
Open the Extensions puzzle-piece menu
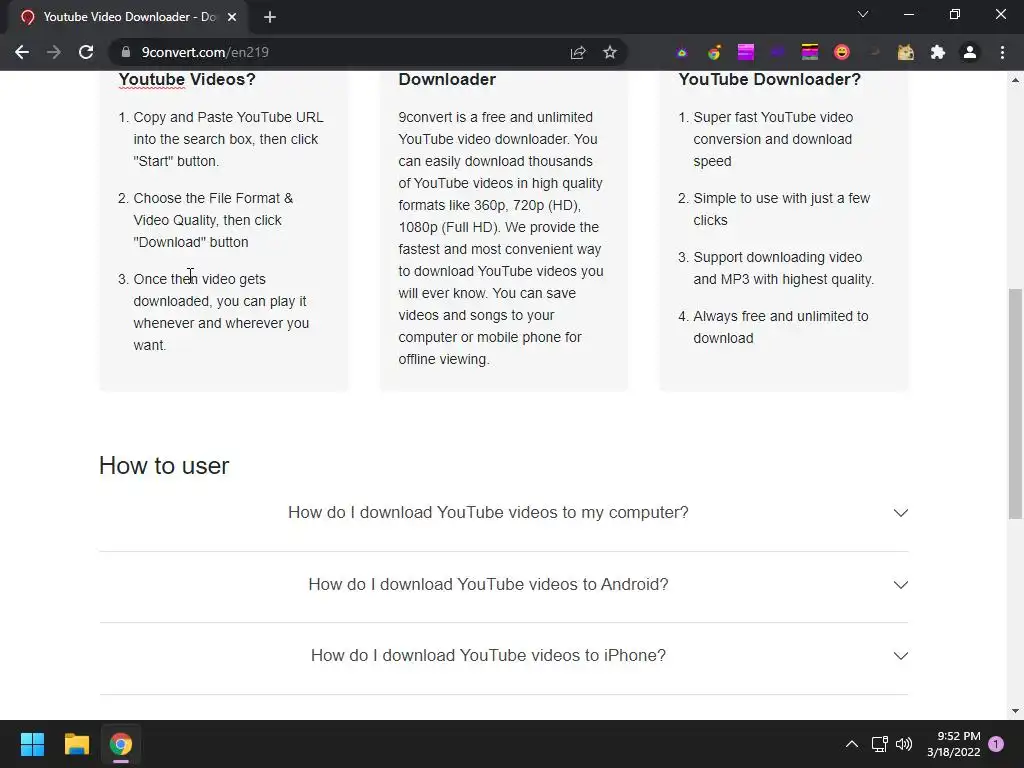[938, 52]
